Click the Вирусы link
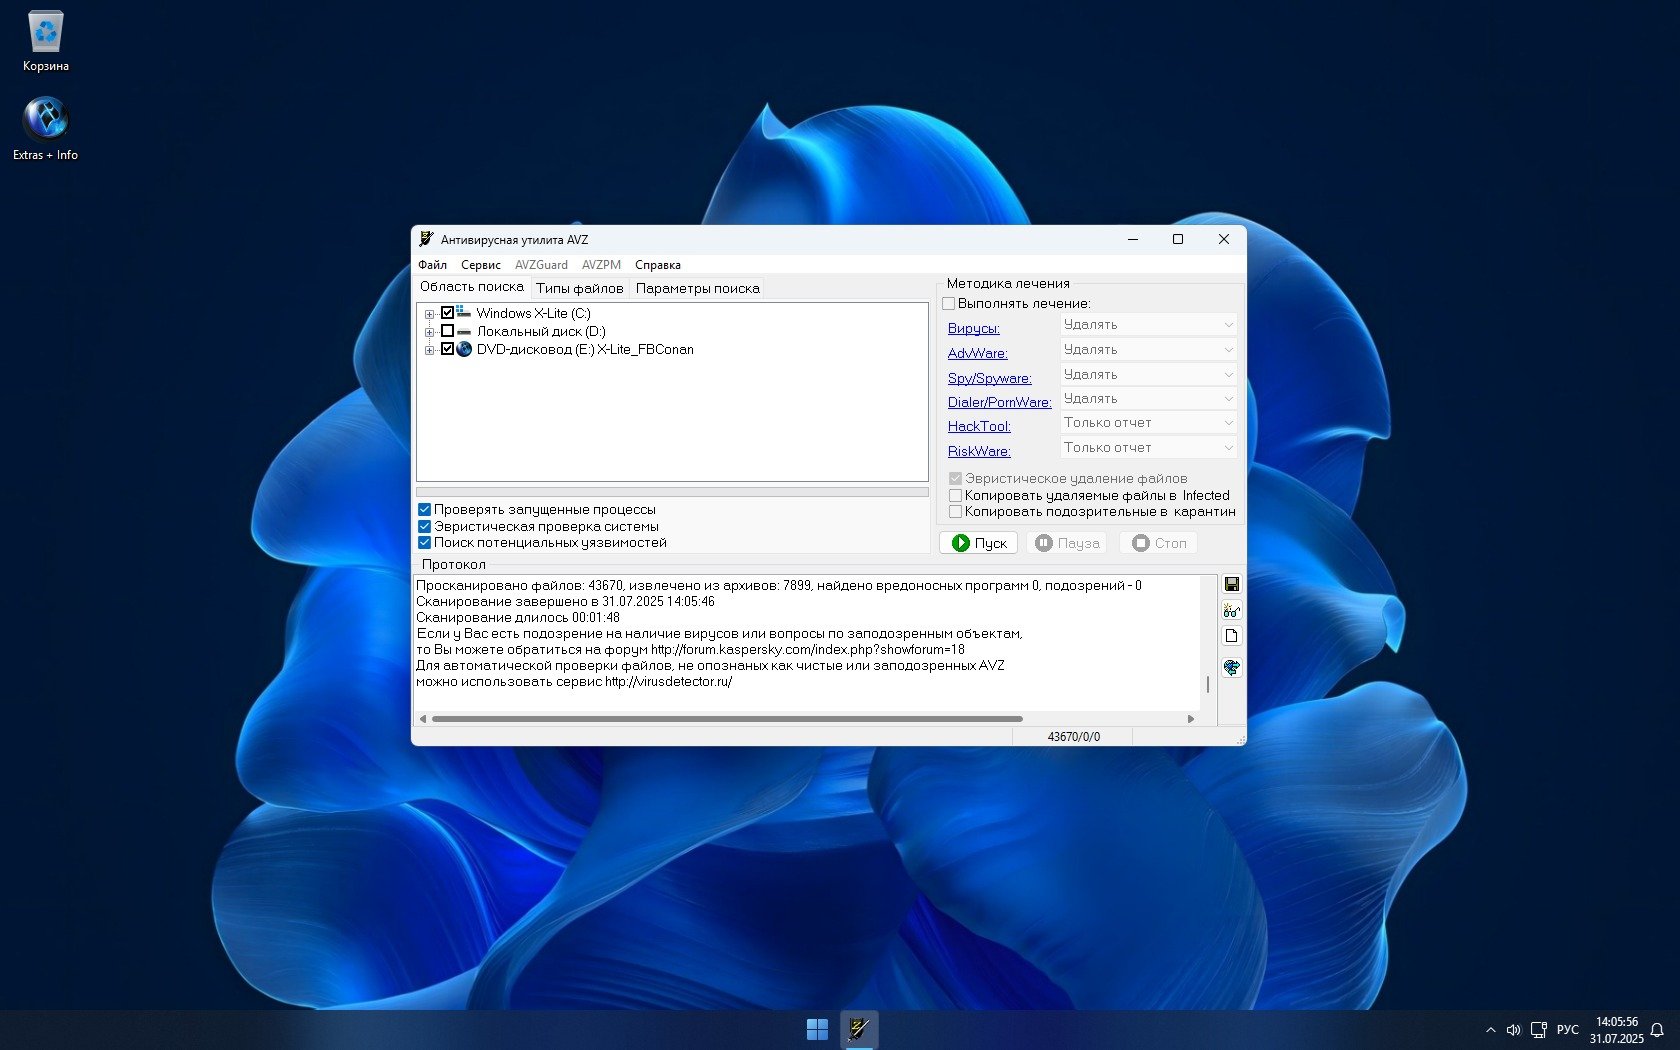This screenshot has height=1050, width=1680. [x=973, y=329]
